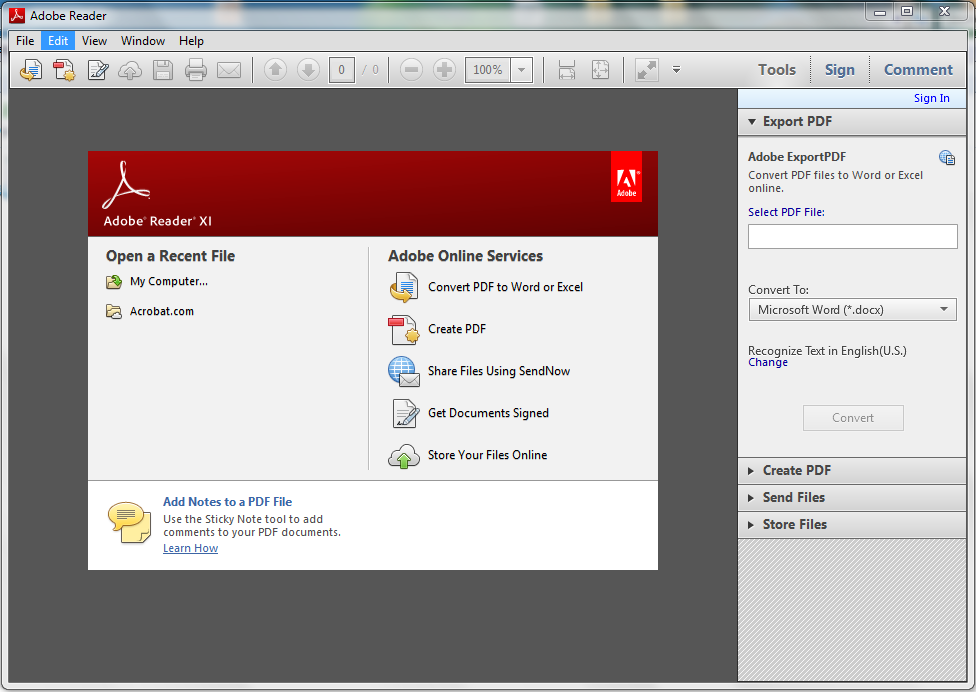Expand the Store Files section

click(x=852, y=525)
